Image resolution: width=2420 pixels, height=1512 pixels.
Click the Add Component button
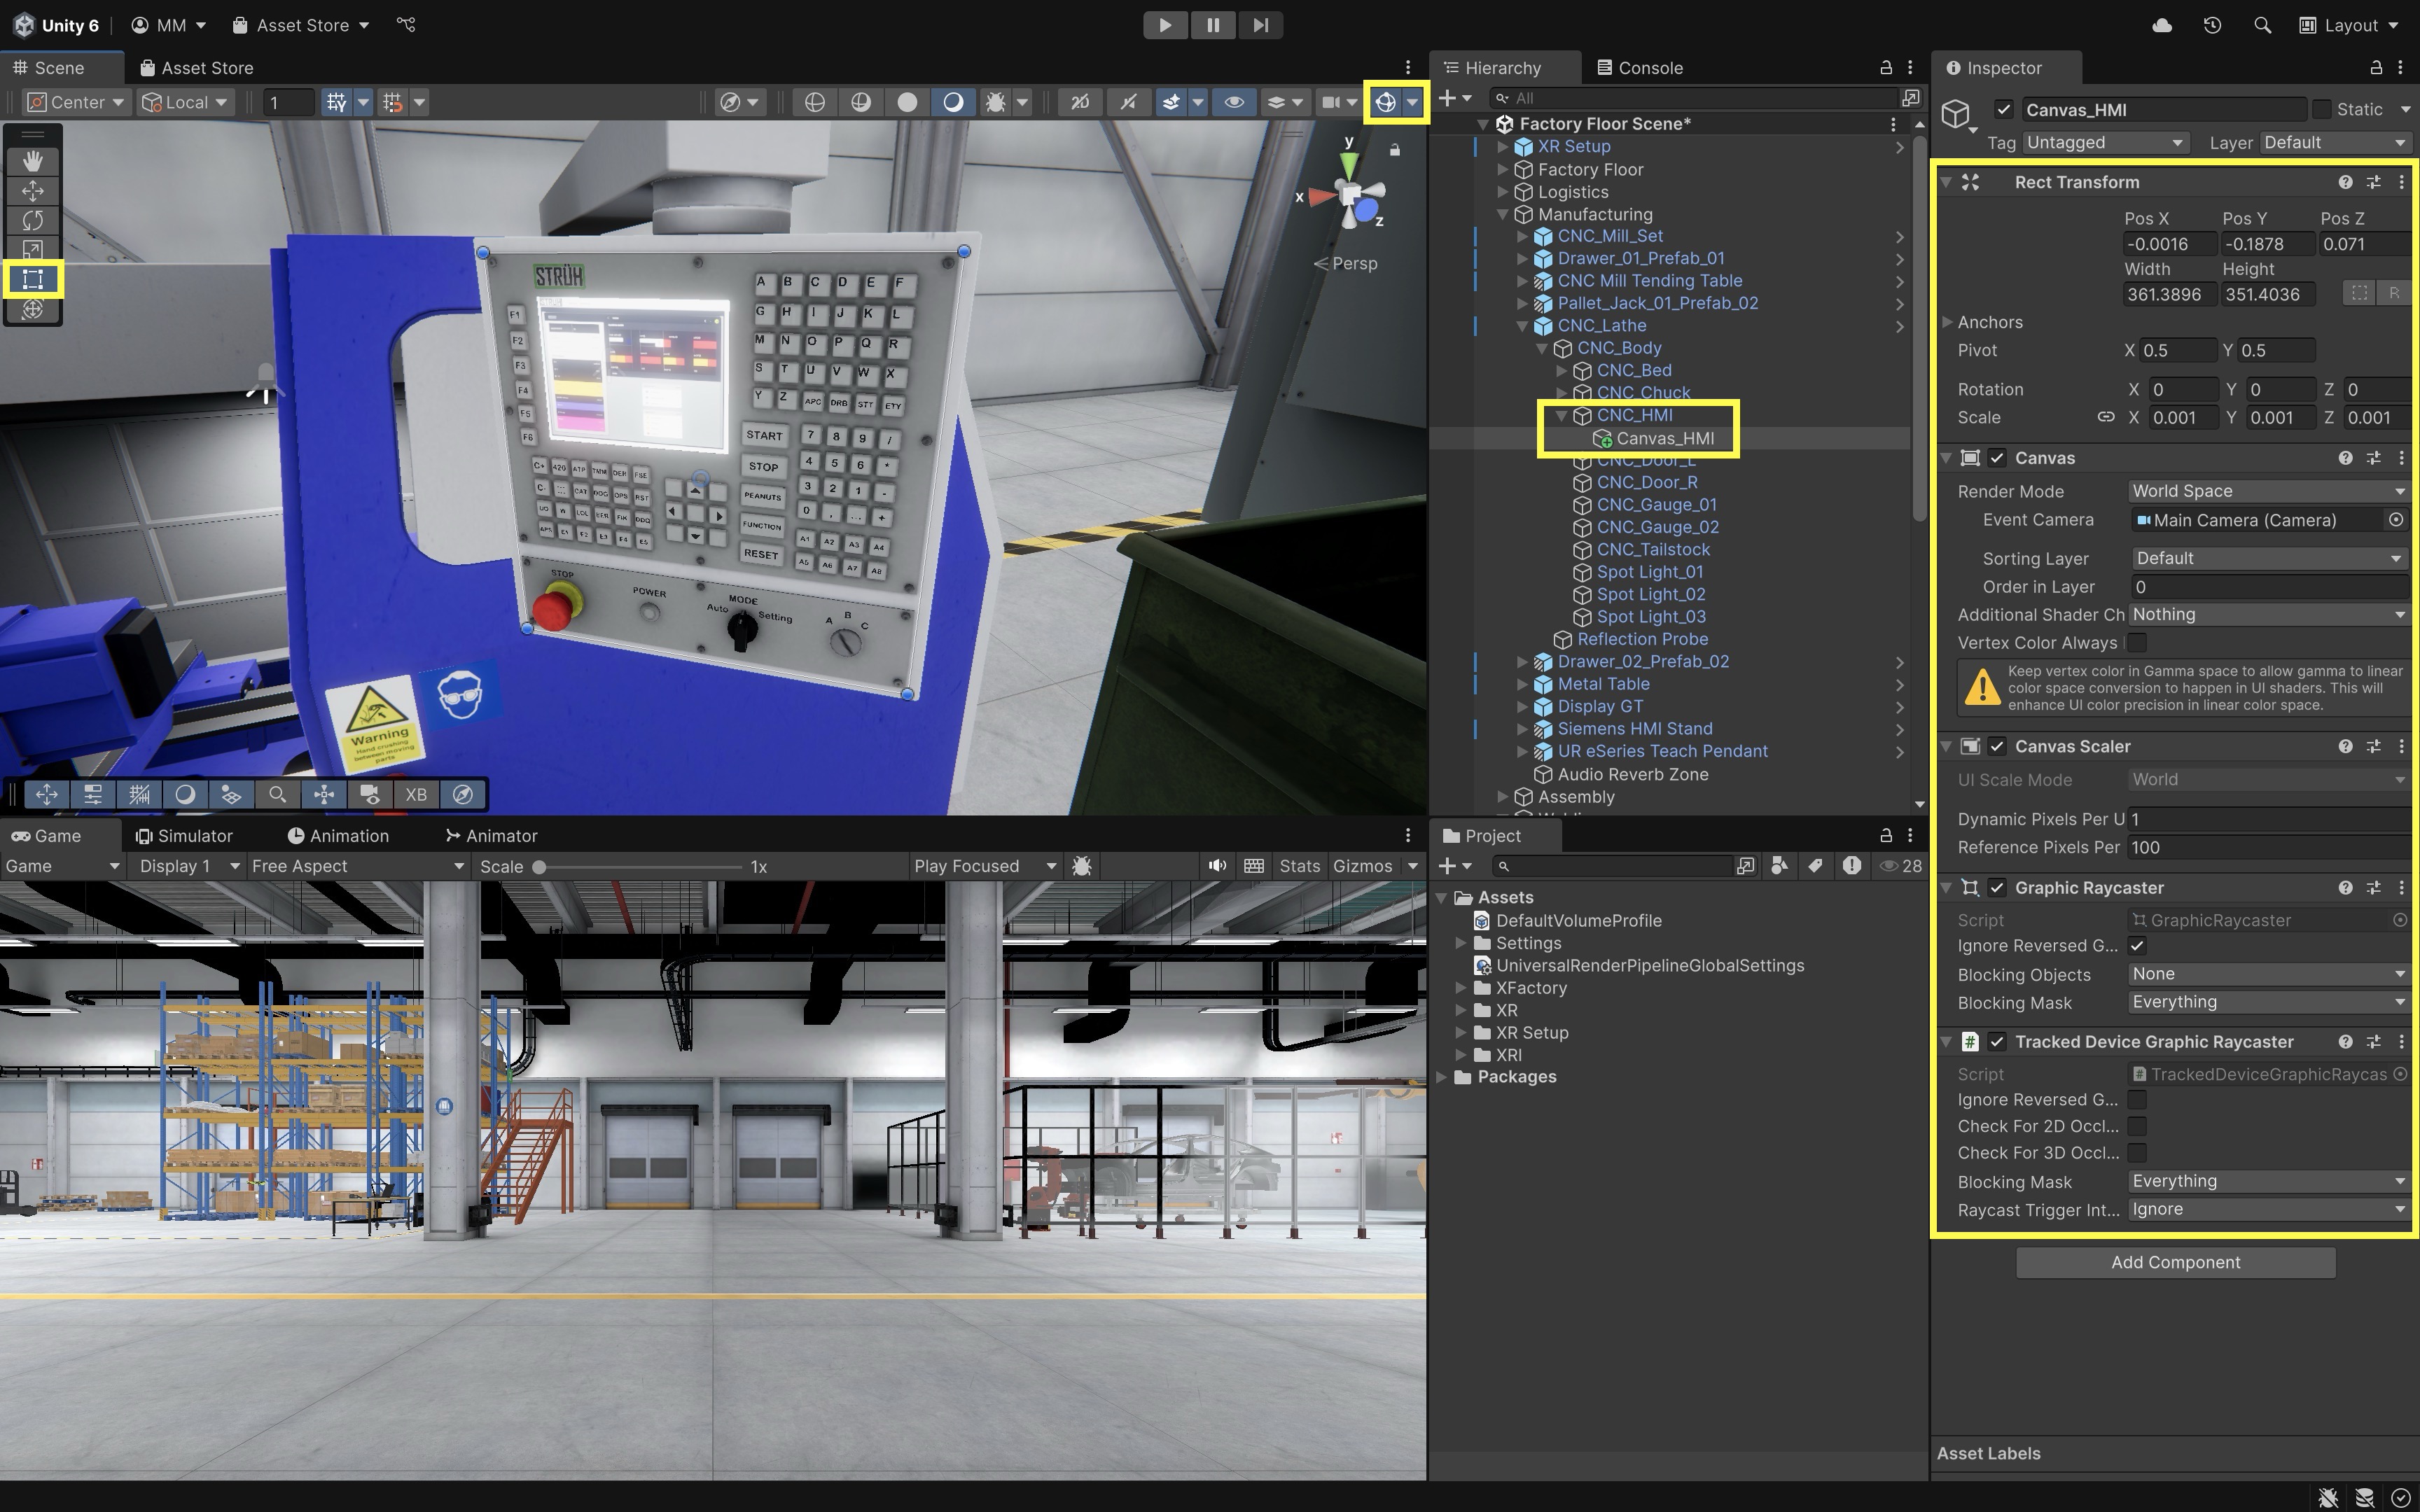tap(2175, 1262)
